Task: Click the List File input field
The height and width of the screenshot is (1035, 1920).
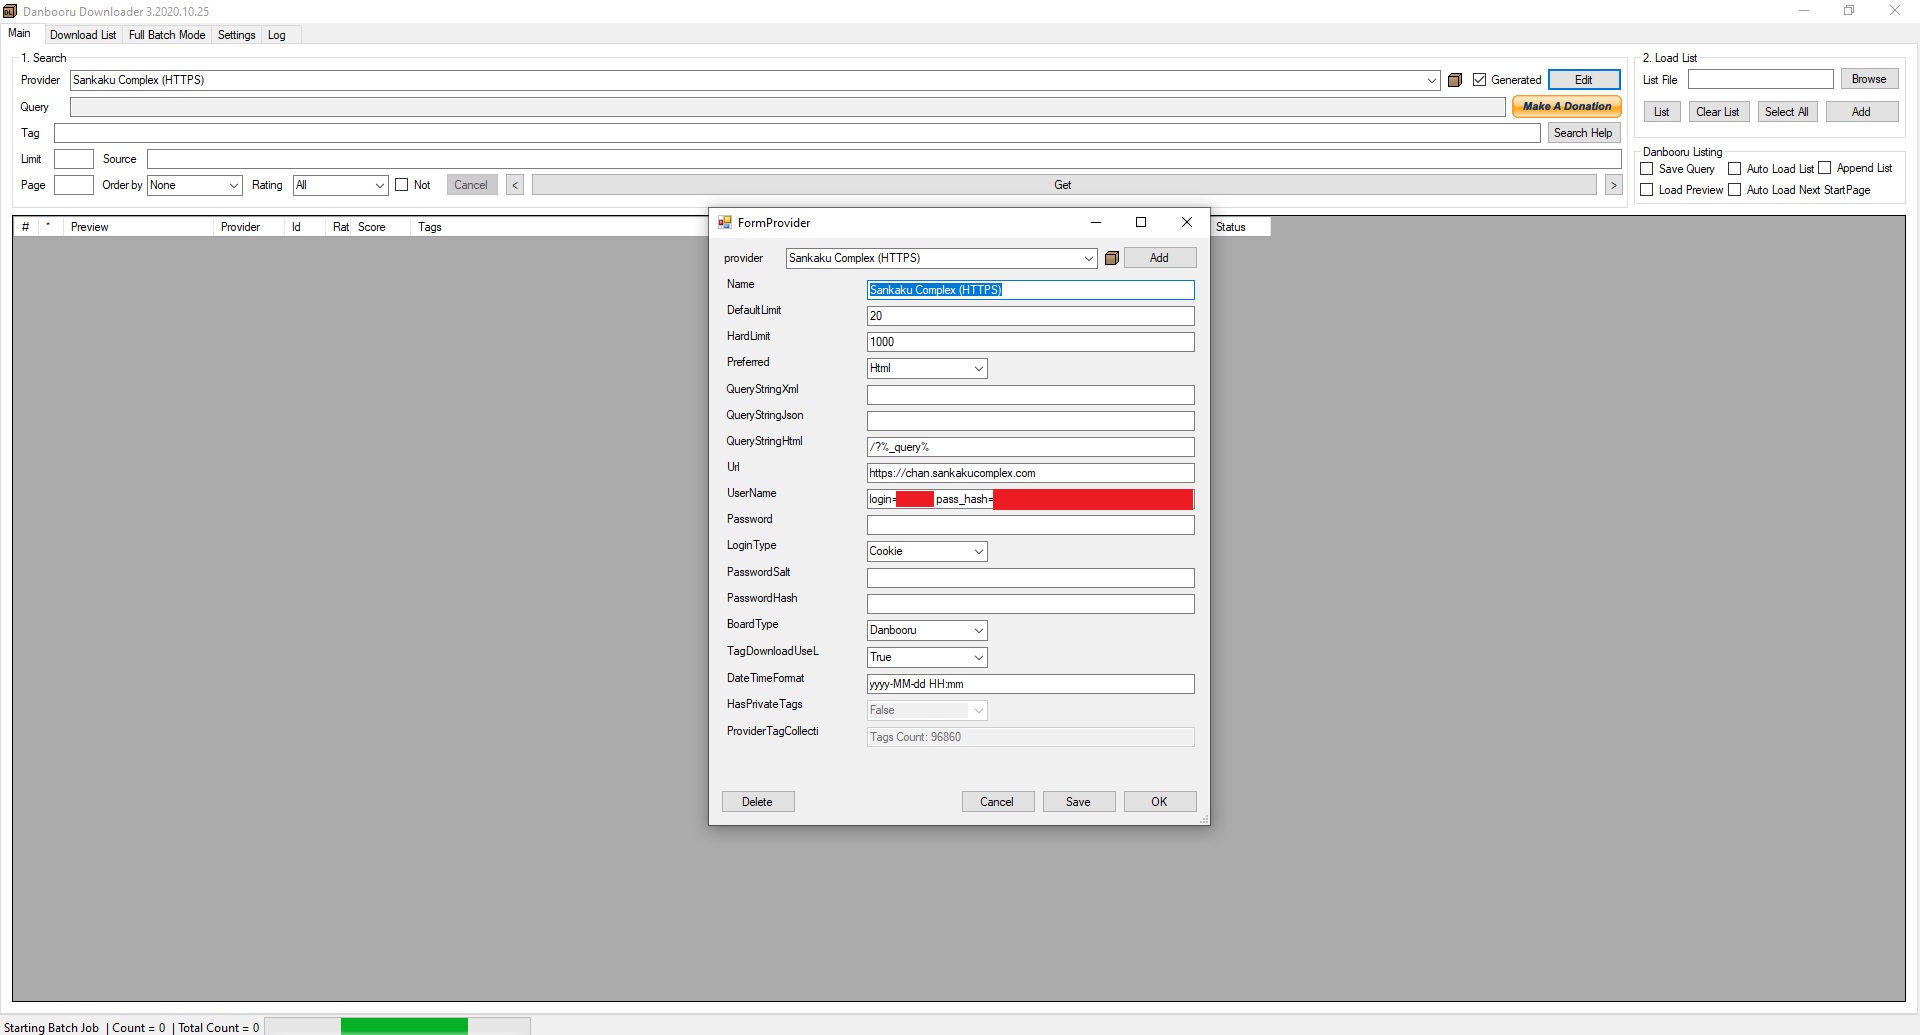Action: click(1760, 79)
